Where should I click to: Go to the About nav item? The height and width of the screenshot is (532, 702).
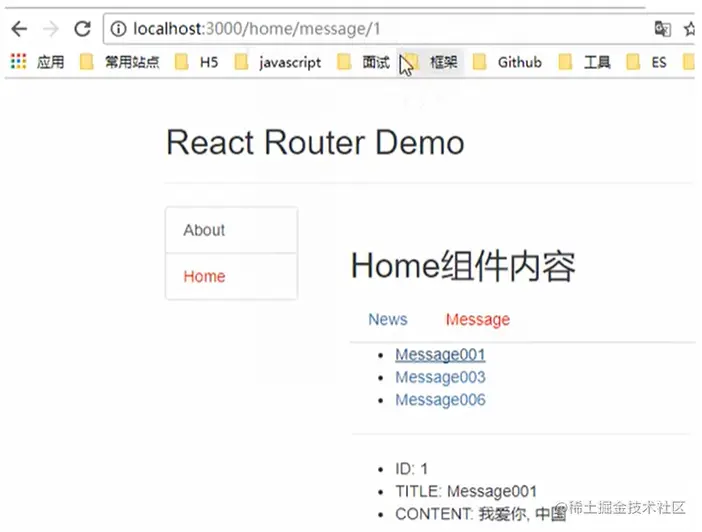coord(231,230)
